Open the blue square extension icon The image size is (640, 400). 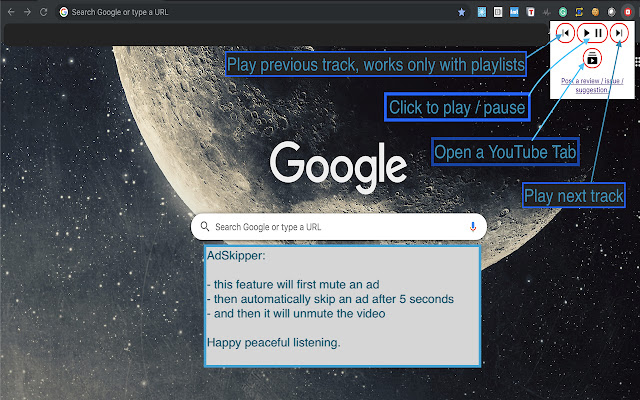(x=514, y=12)
